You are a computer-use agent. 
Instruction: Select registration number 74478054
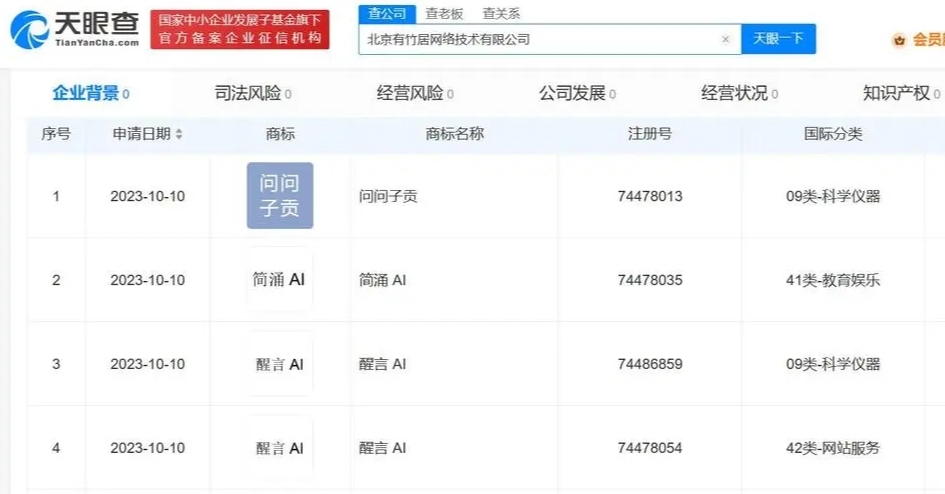(650, 448)
